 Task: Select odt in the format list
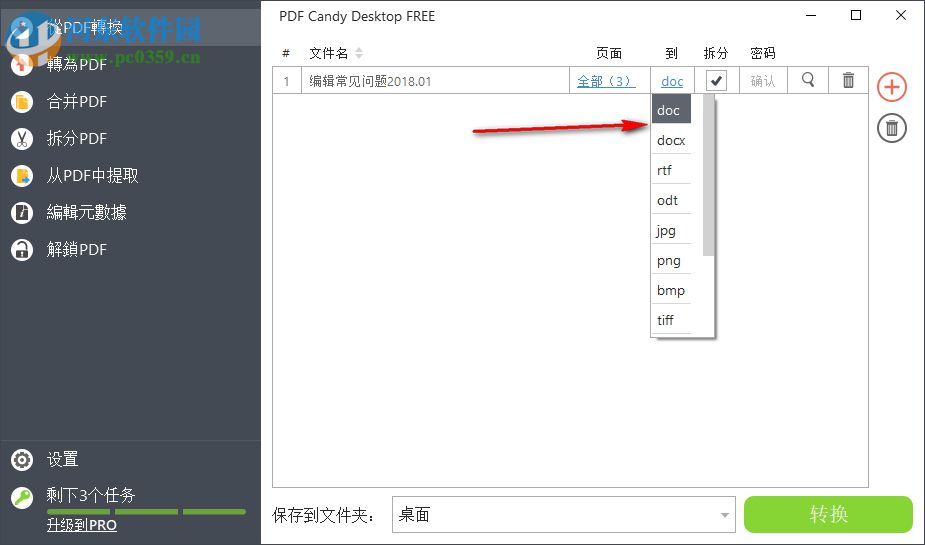[671, 201]
